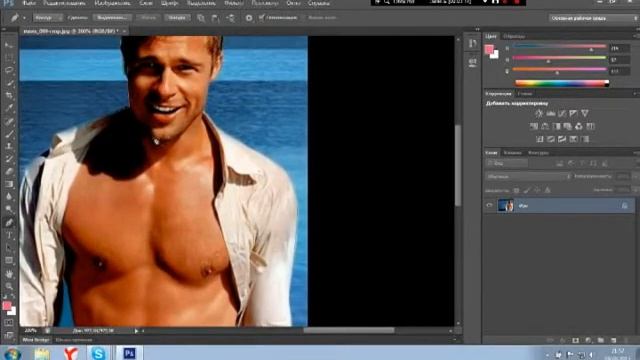Add a Curves adjustment
The height and width of the screenshot is (360, 640).
click(x=562, y=113)
